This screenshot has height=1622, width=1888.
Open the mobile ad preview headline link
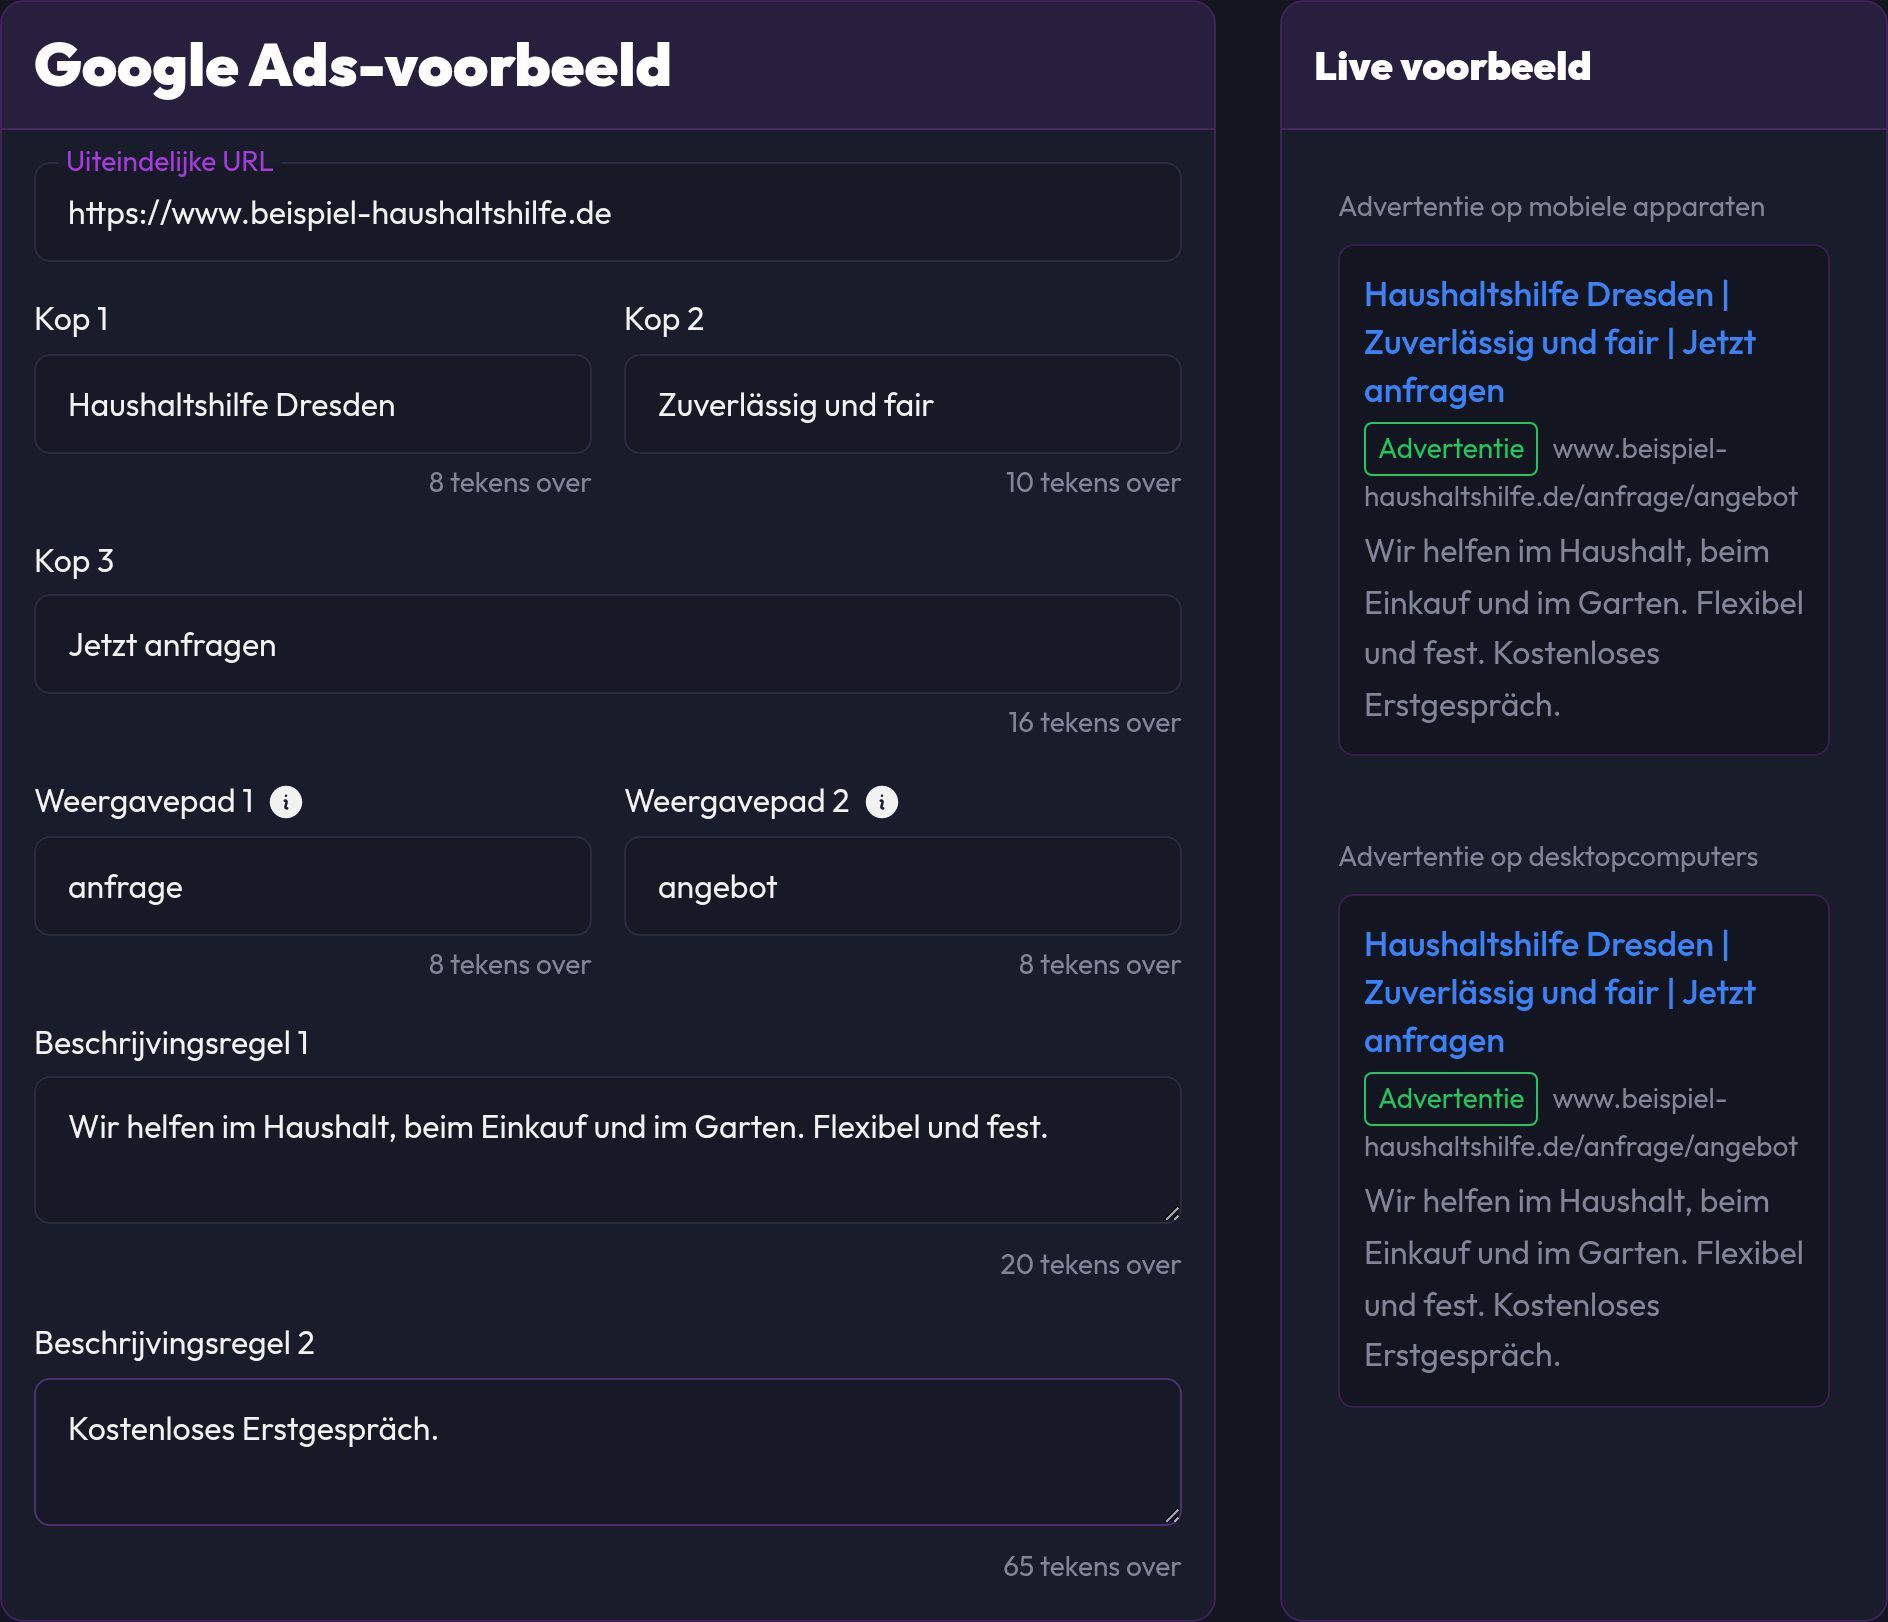tap(1560, 343)
